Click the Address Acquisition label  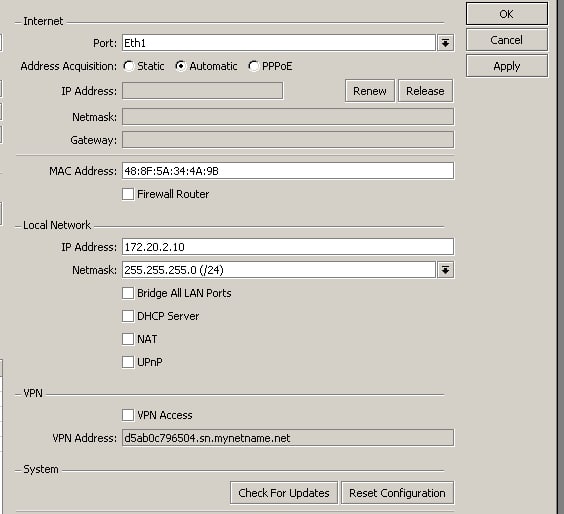pyautogui.click(x=69, y=67)
